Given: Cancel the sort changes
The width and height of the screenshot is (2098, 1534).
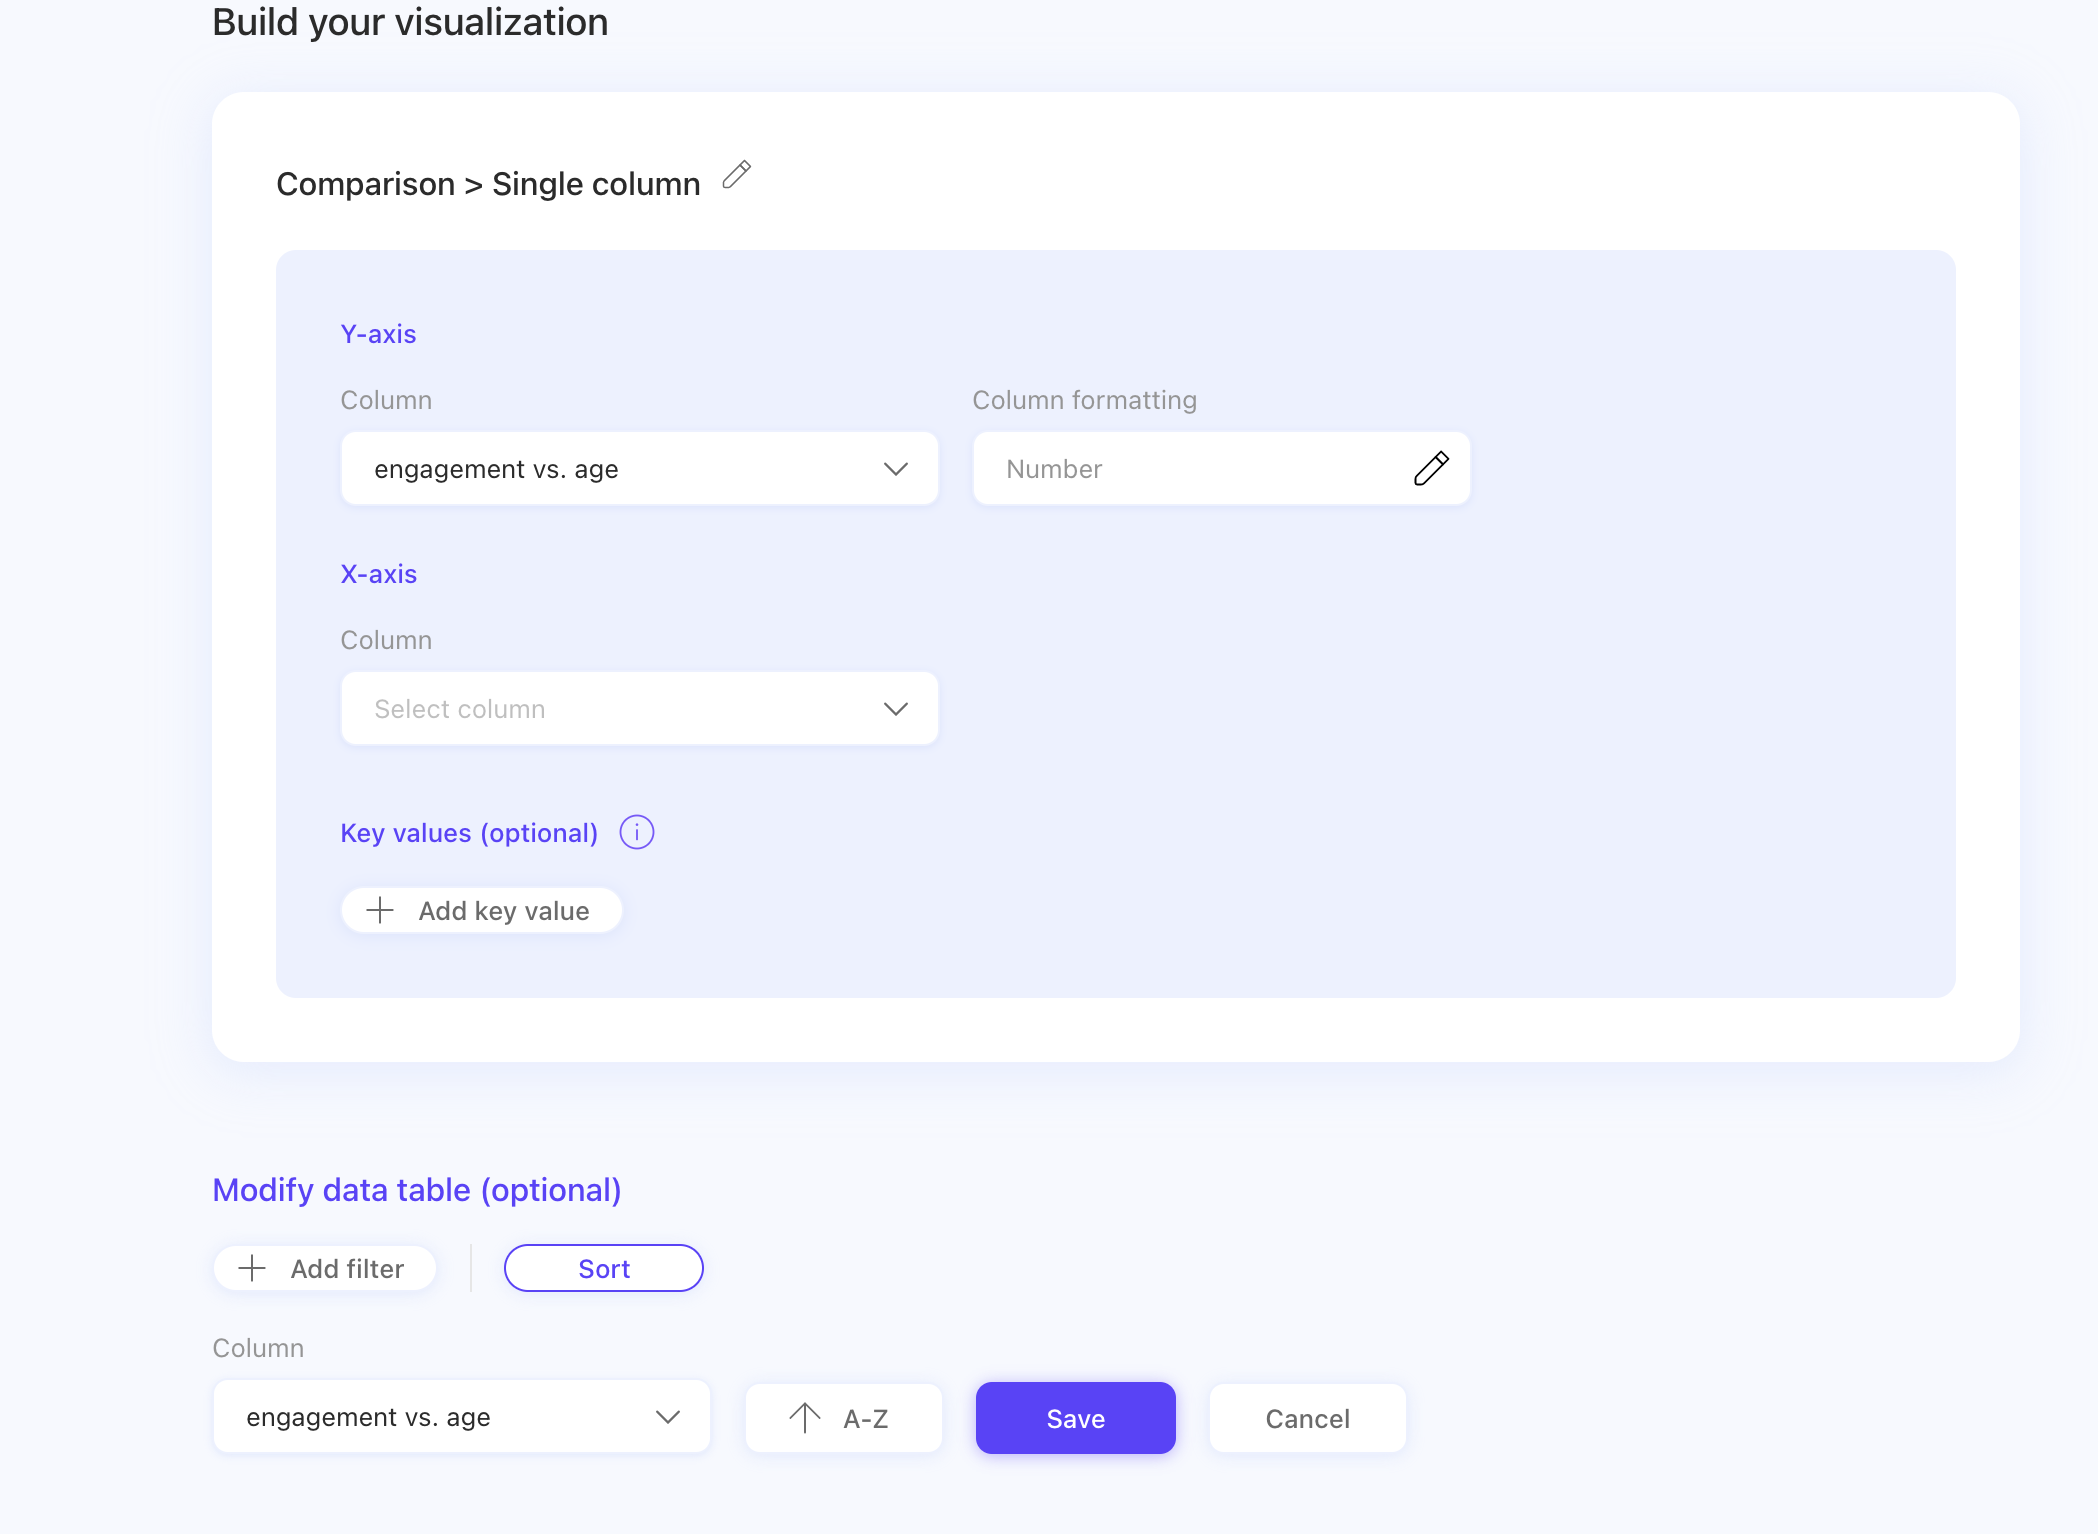Looking at the screenshot, I should point(1307,1418).
